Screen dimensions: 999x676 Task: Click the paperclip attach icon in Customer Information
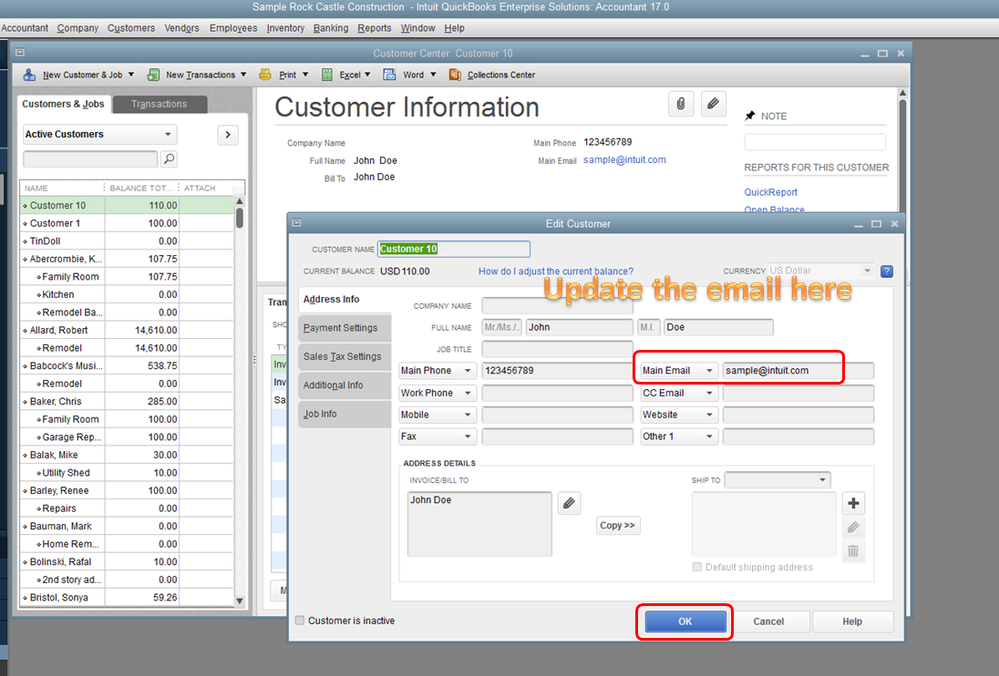680,104
